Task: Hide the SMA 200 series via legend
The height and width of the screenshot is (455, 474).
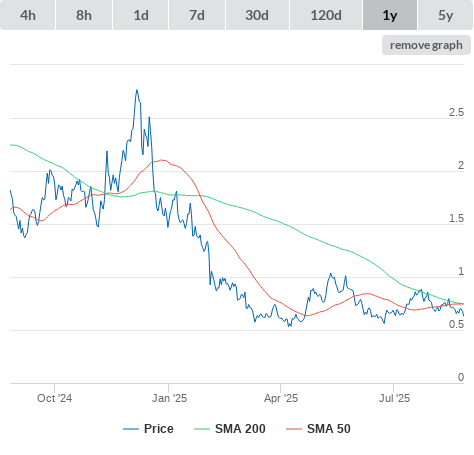Action: [240, 429]
